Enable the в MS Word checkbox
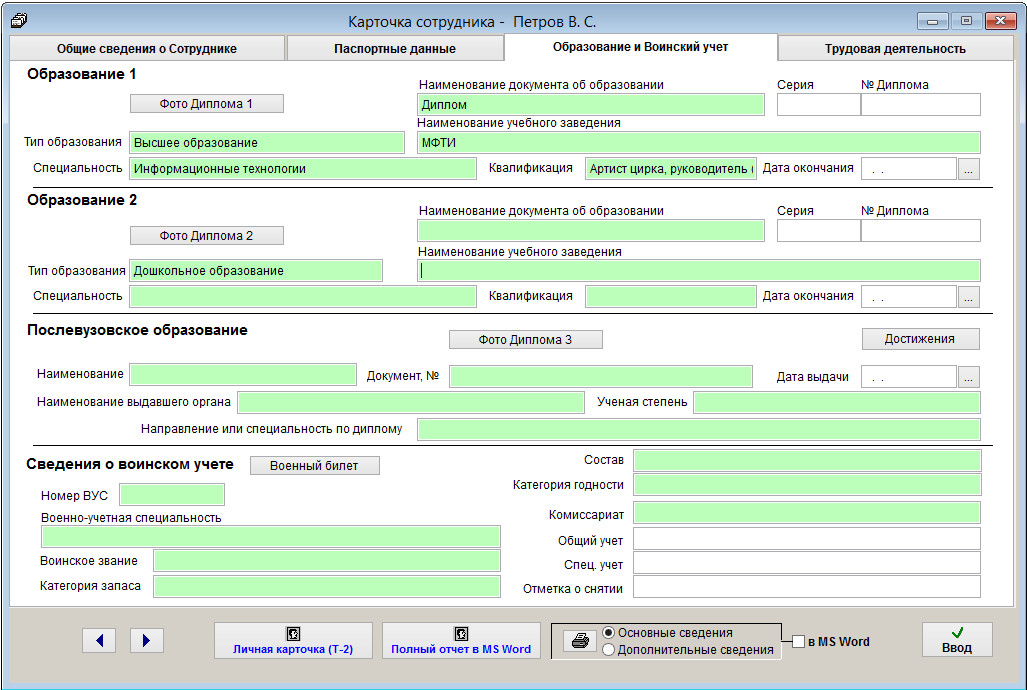 [798, 642]
